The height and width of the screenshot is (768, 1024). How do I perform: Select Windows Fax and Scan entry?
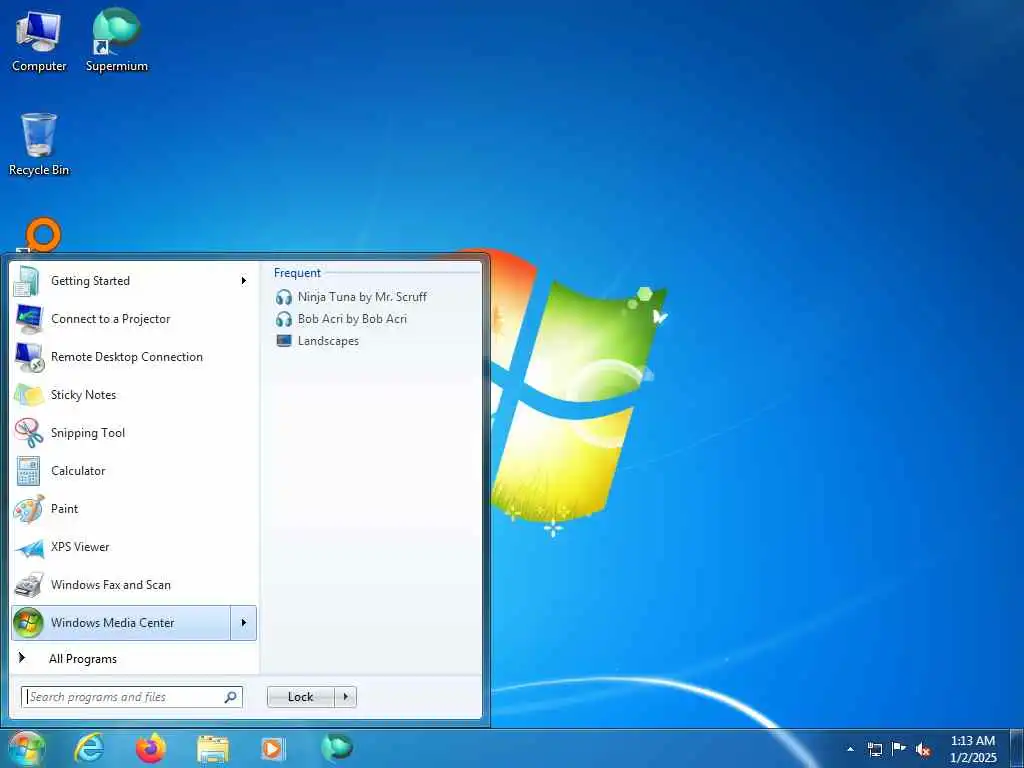click(135, 585)
